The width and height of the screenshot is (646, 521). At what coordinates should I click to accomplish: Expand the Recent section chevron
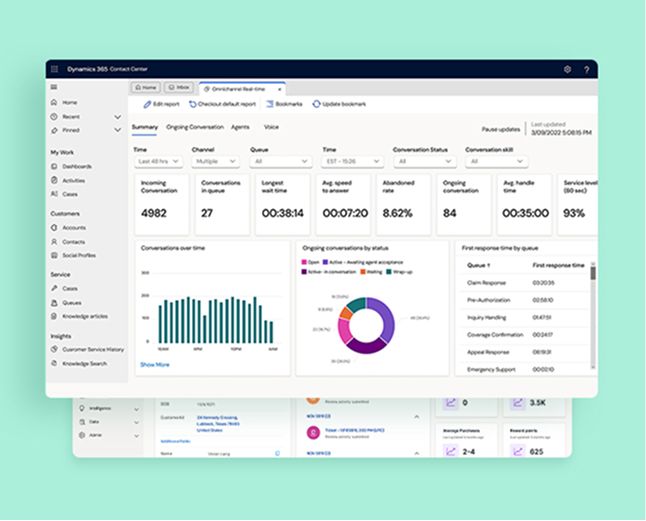click(117, 117)
